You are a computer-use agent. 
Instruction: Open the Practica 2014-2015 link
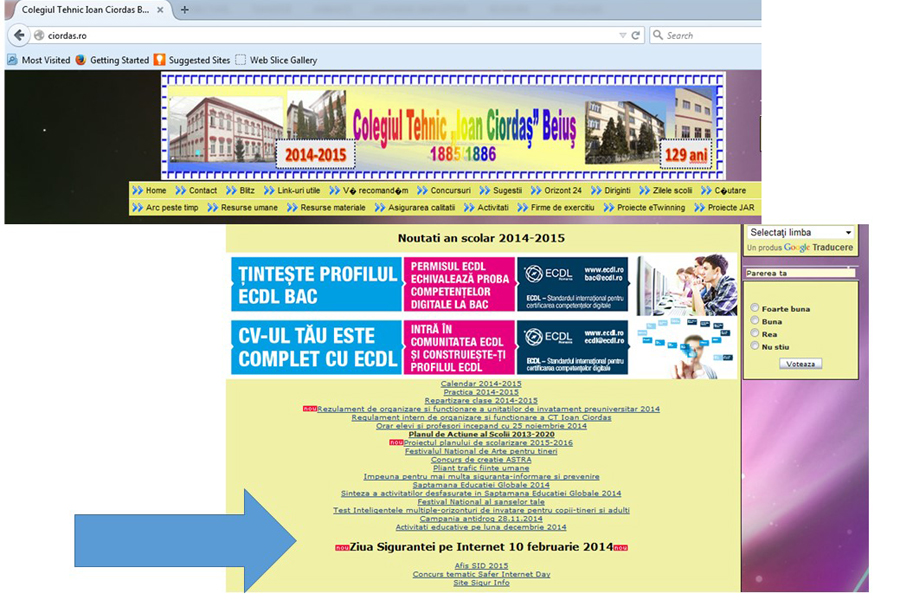(x=481, y=392)
